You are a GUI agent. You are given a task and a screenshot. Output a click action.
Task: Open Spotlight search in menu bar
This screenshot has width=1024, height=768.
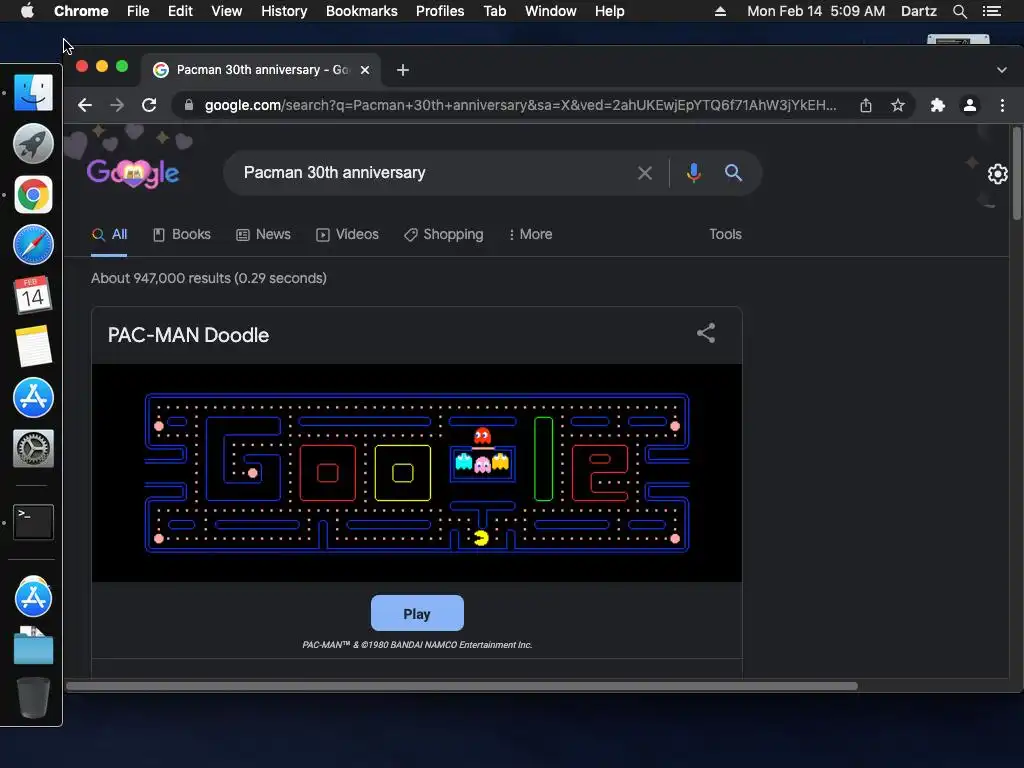[x=959, y=11]
